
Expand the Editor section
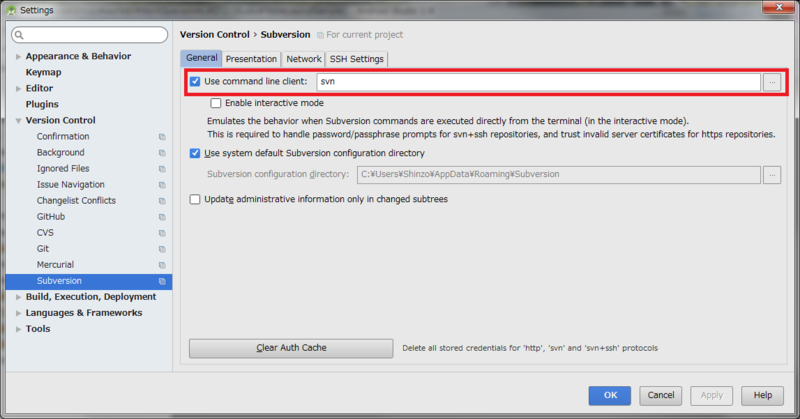(18, 89)
